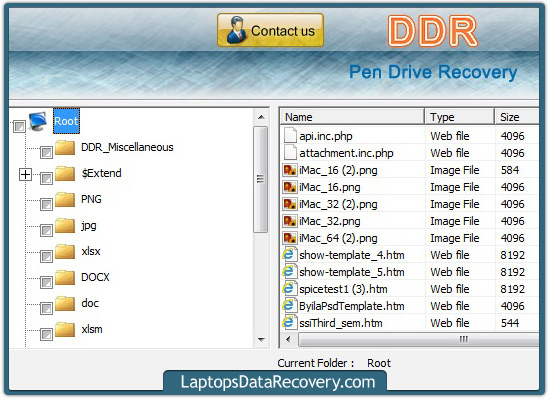Image resolution: width=550 pixels, height=400 pixels.
Task: Visit the LaptopsDataRecovery.com link
Action: point(277,382)
